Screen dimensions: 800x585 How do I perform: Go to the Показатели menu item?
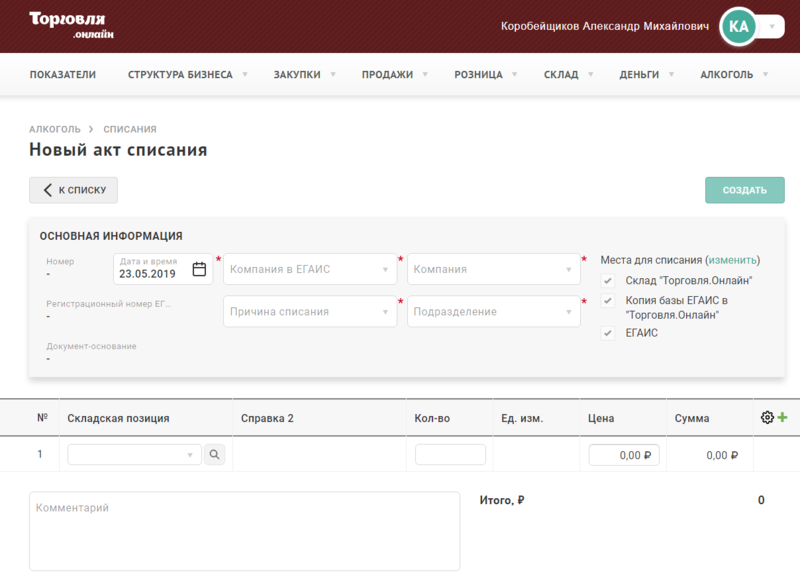[x=63, y=74]
